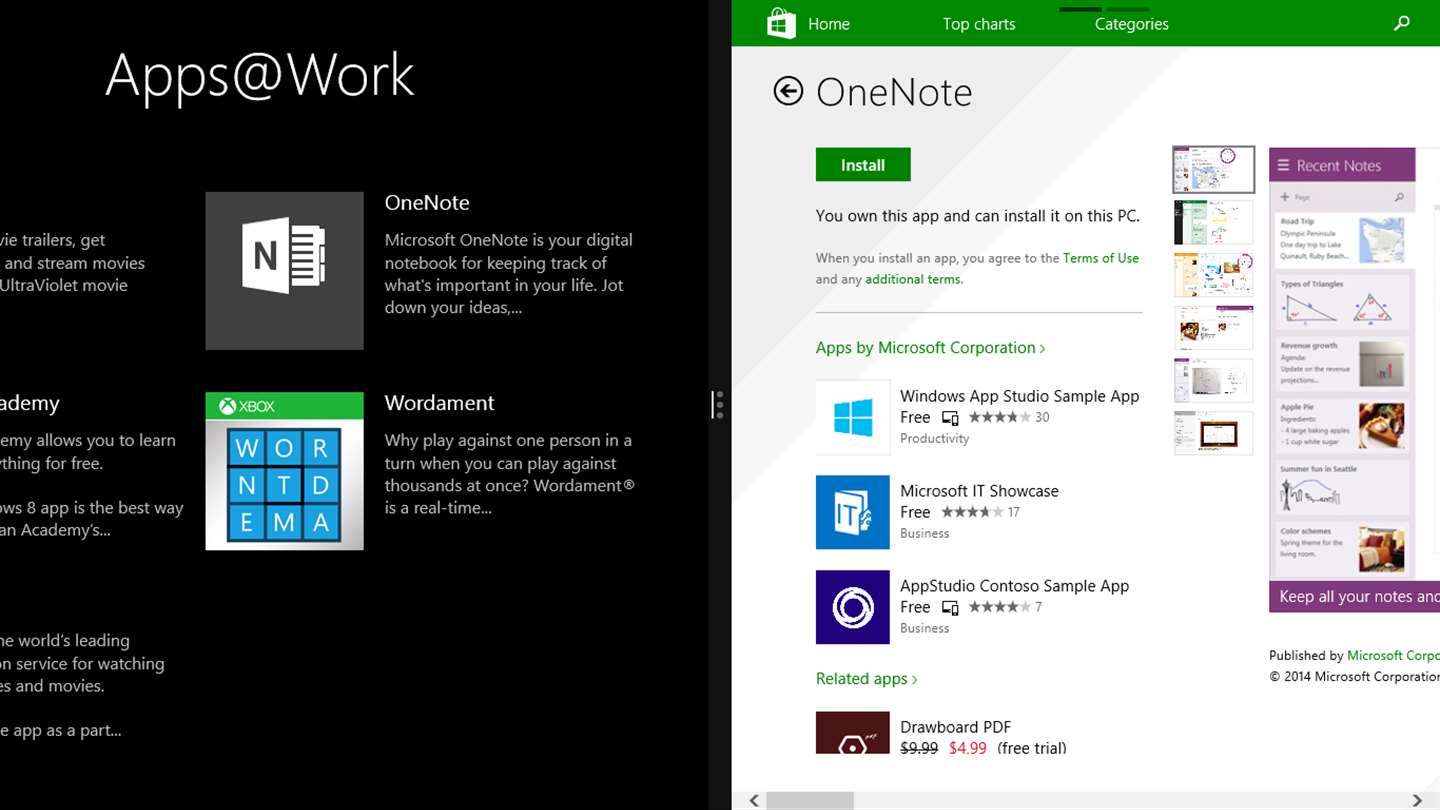This screenshot has height=810, width=1440.
Task: Select the sixth screenshot thumbnail
Action: pos(1213,433)
